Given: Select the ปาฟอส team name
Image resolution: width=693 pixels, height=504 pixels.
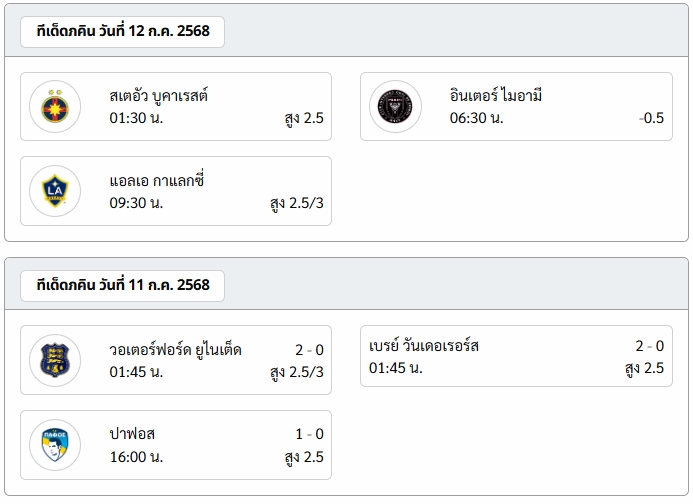Looking at the screenshot, I should pos(132,434).
